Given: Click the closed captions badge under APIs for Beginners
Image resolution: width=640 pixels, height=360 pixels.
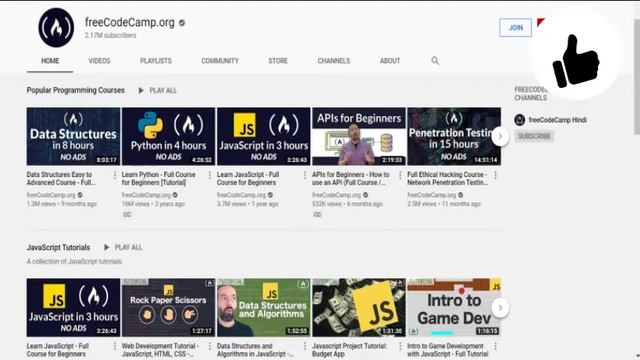Looking at the screenshot, I should pyautogui.click(x=318, y=214).
